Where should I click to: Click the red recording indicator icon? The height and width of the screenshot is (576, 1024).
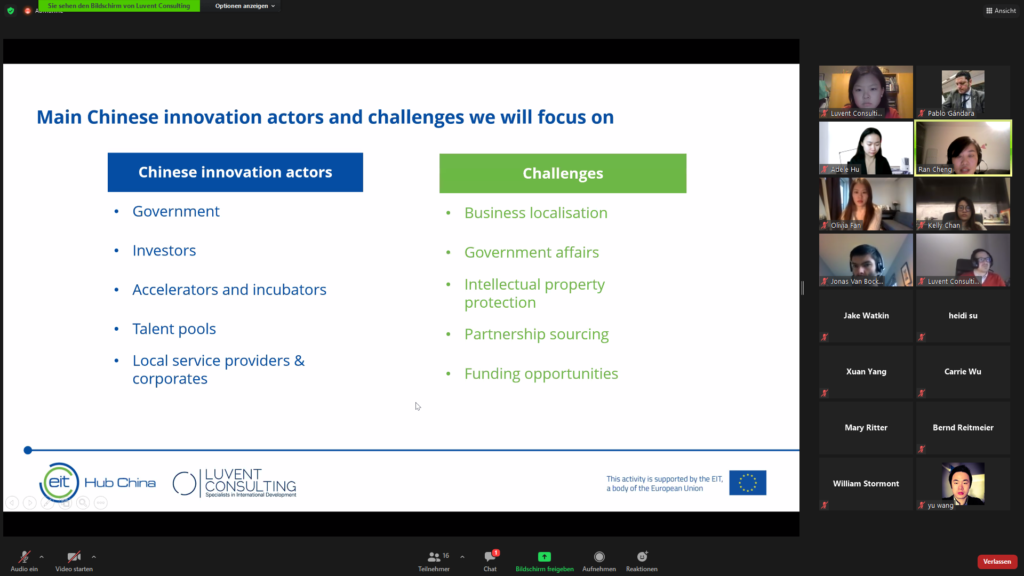point(28,10)
